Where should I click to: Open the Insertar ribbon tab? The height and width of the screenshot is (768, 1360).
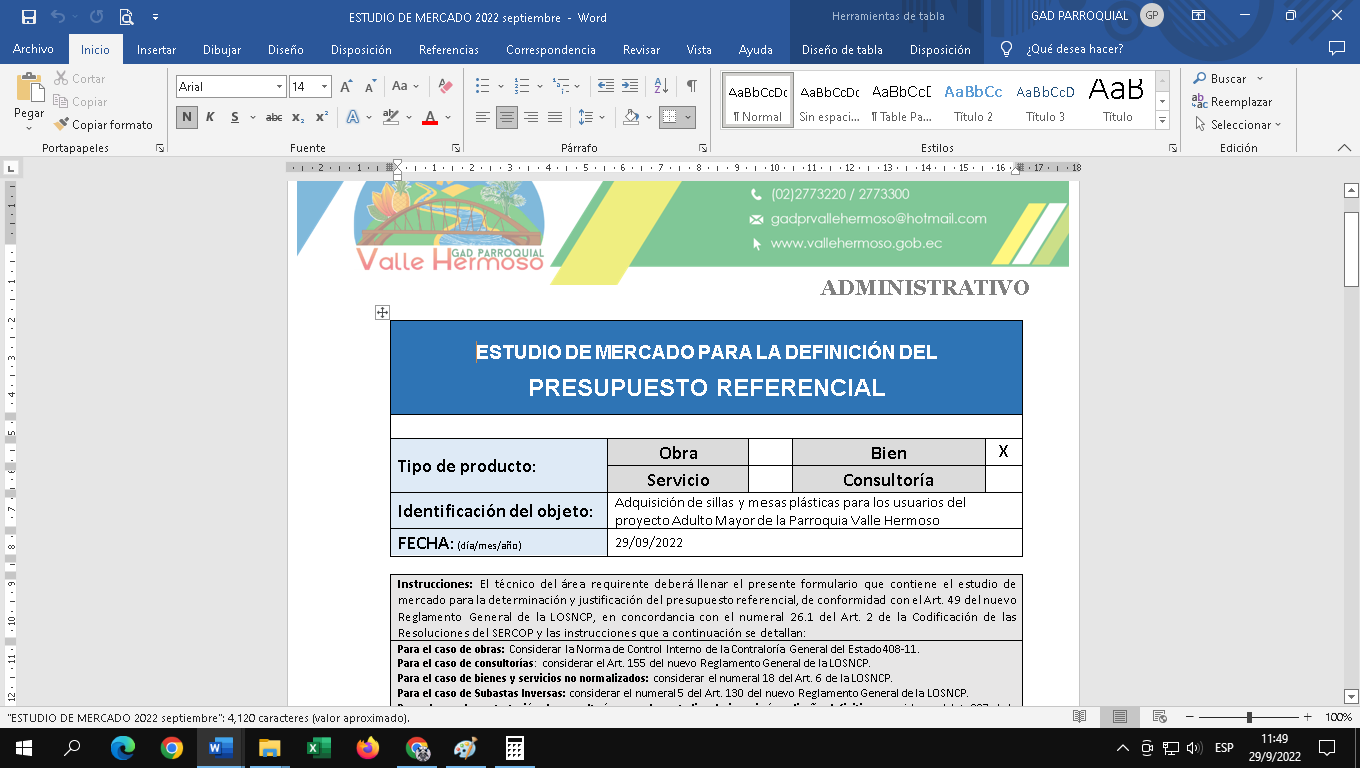156,50
